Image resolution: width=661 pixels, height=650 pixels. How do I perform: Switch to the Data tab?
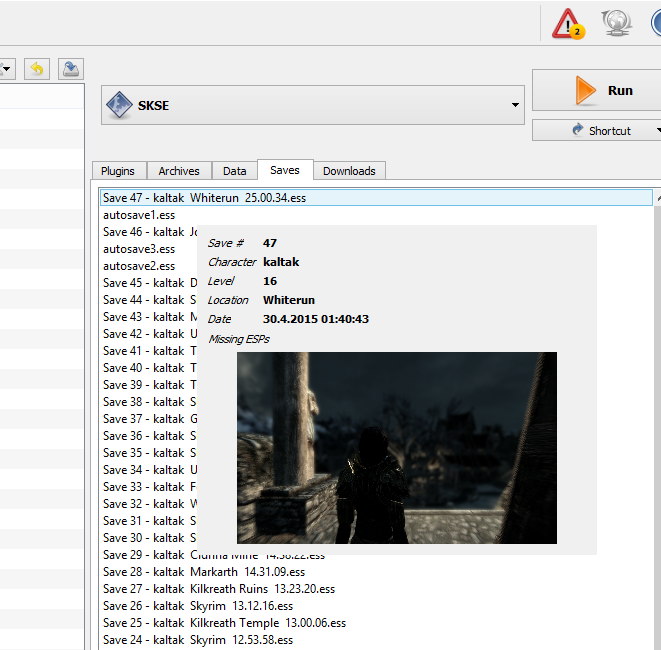pyautogui.click(x=234, y=171)
